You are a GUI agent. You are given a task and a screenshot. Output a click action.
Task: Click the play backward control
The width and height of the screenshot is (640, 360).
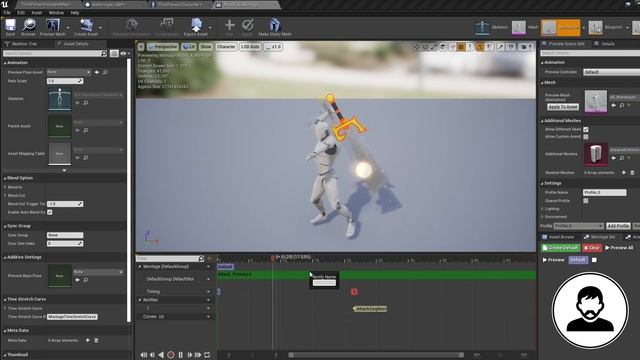point(161,355)
